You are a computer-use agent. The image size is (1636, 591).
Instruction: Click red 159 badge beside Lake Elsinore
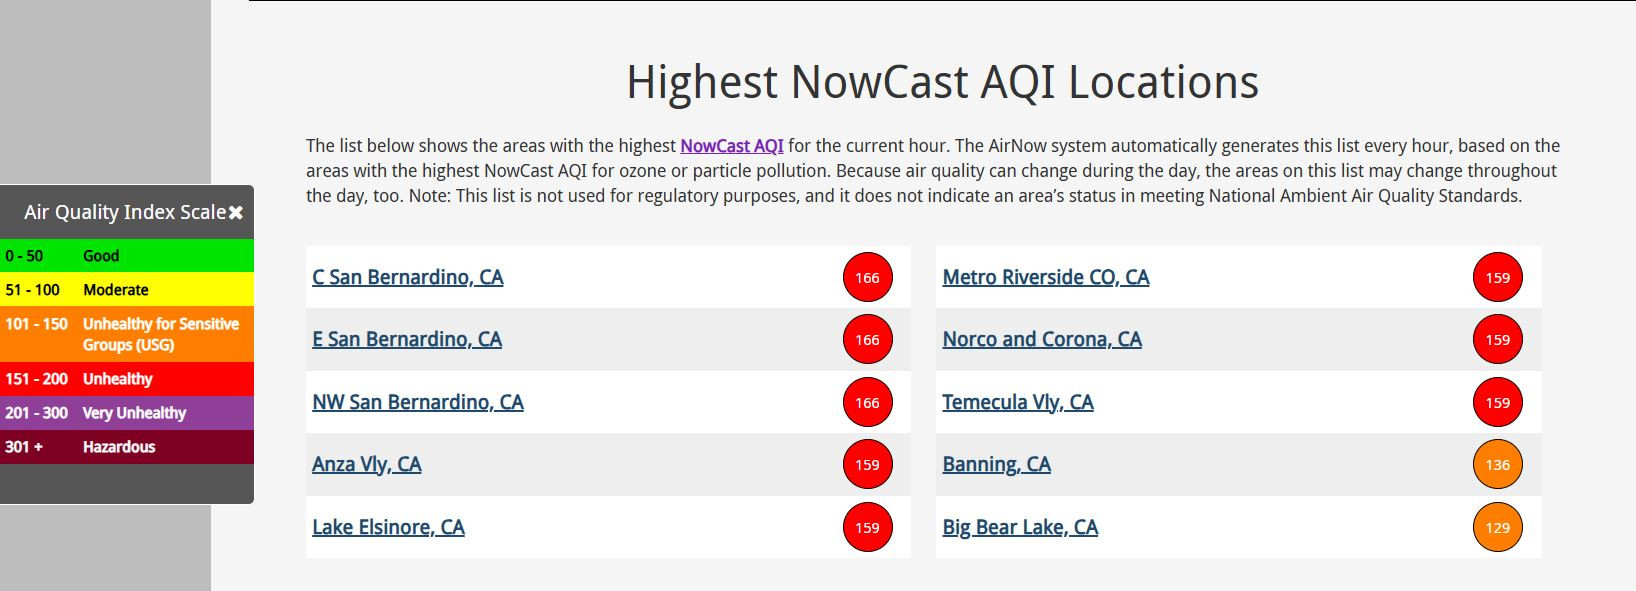(x=867, y=527)
